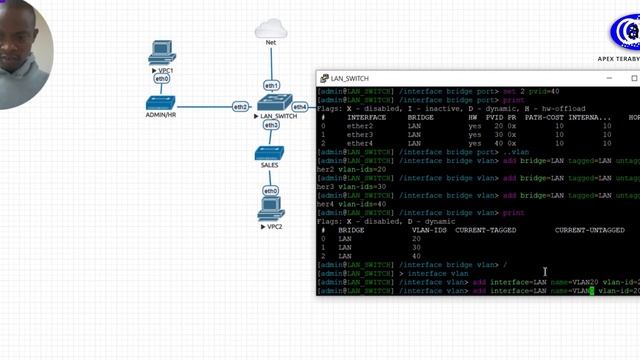Image resolution: width=640 pixels, height=360 pixels.
Task: Click the eth3 port label below LAN_SWITCH
Action: [271, 125]
